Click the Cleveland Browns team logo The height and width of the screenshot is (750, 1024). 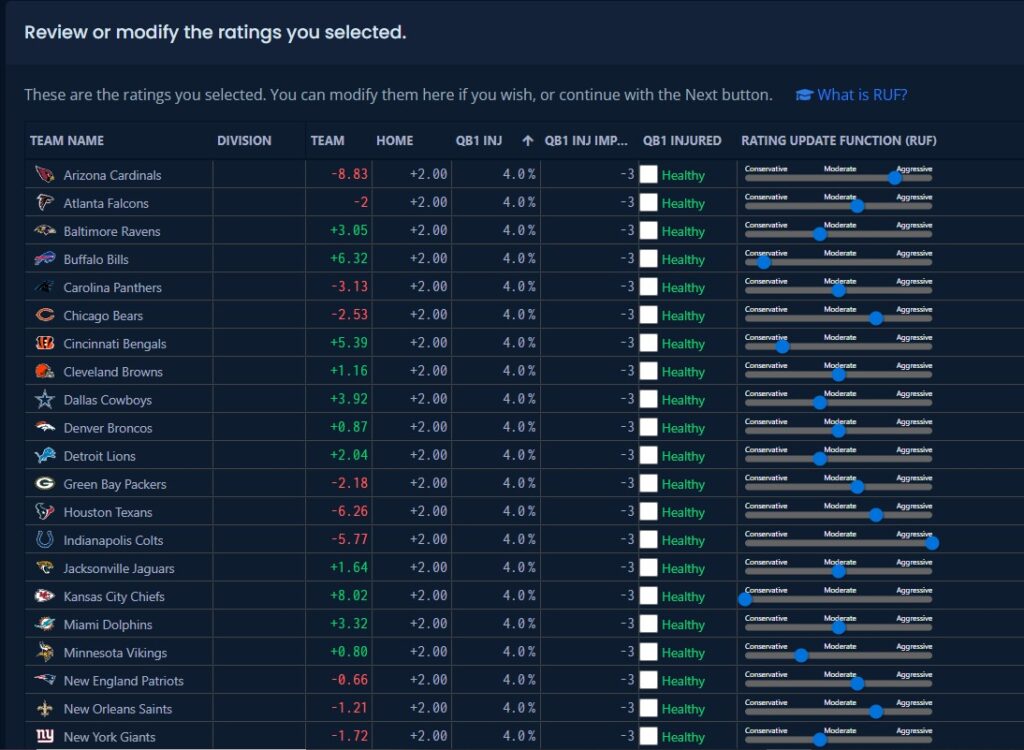click(x=44, y=371)
